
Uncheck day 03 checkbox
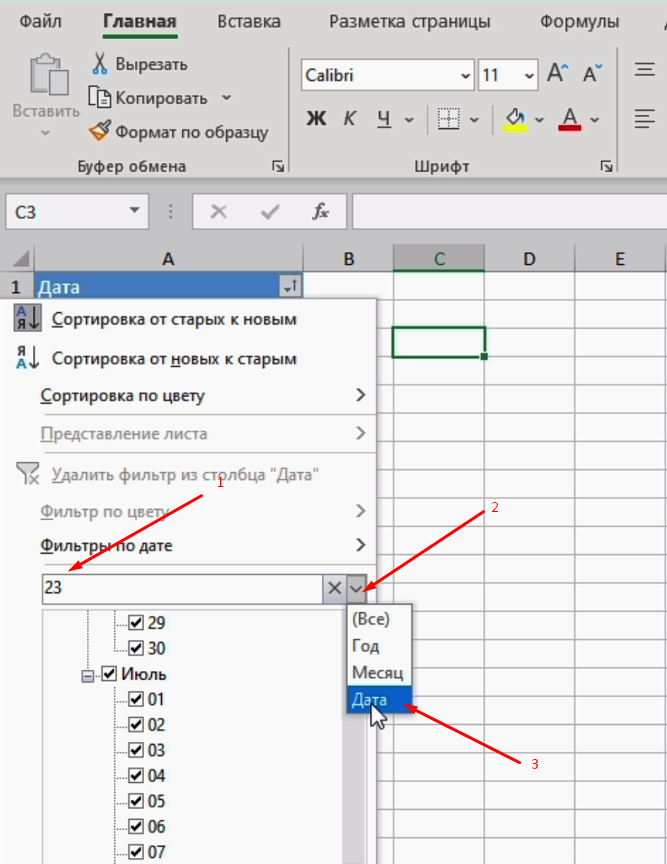coord(136,750)
